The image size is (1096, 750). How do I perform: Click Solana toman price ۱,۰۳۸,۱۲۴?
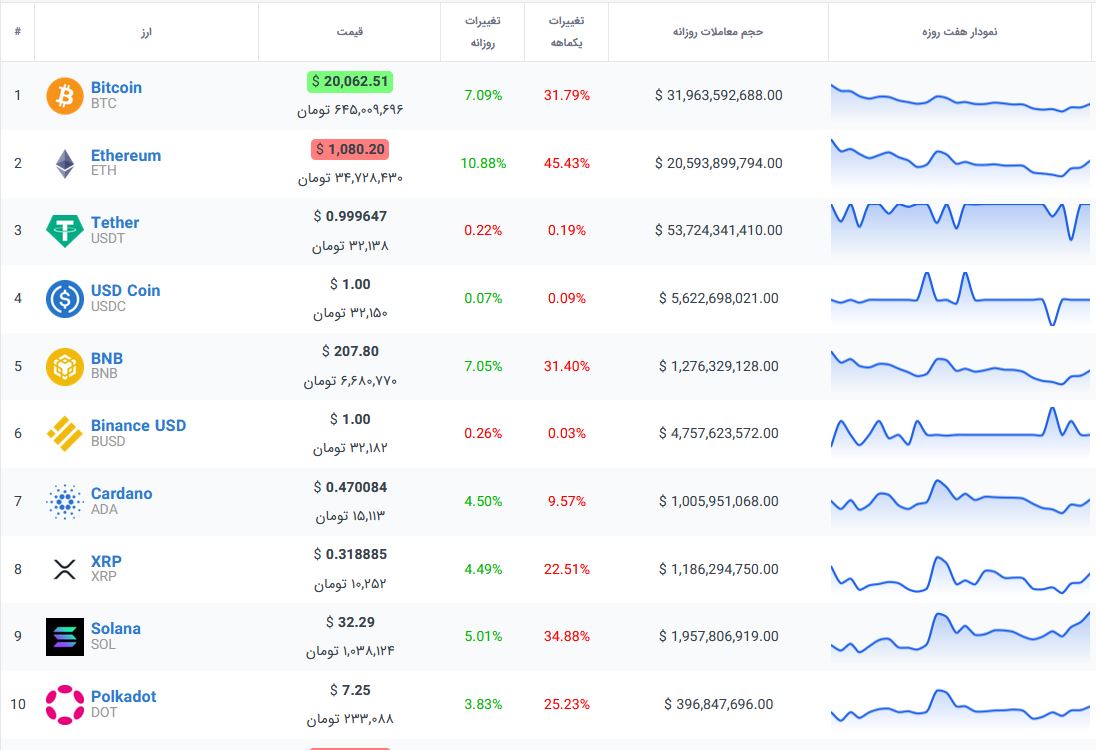pos(349,651)
